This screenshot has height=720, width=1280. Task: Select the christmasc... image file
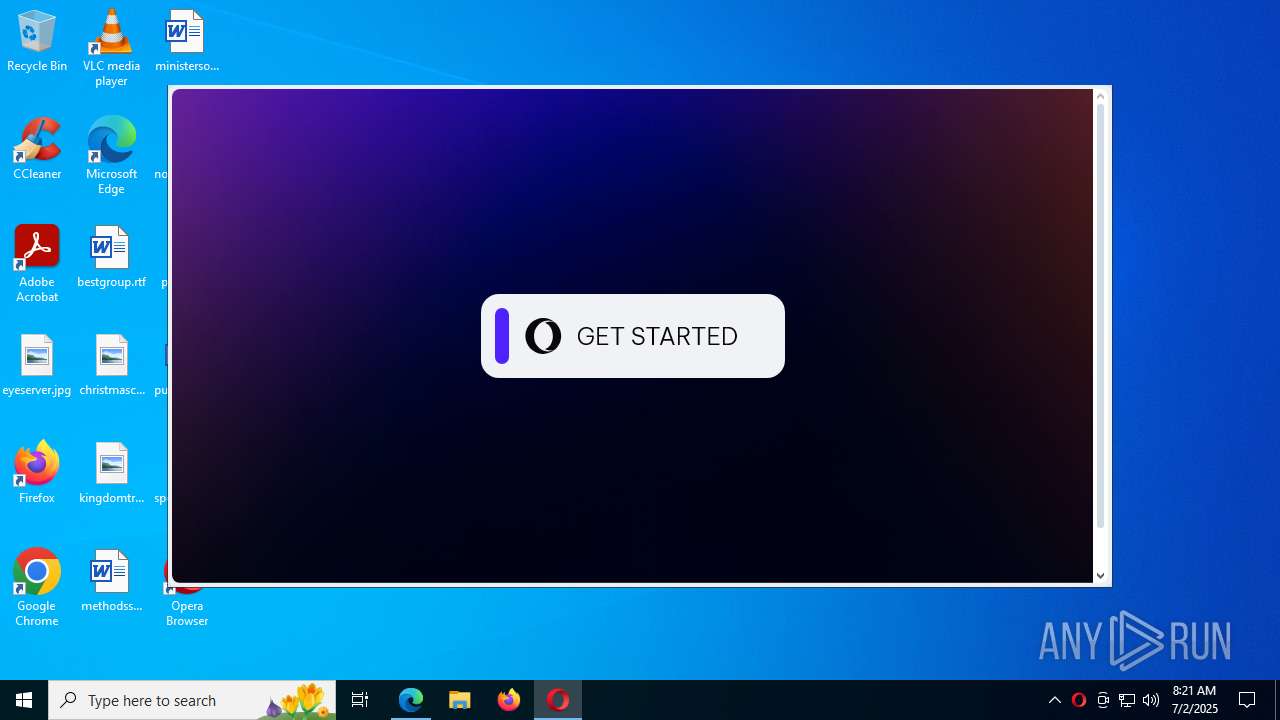(x=111, y=366)
